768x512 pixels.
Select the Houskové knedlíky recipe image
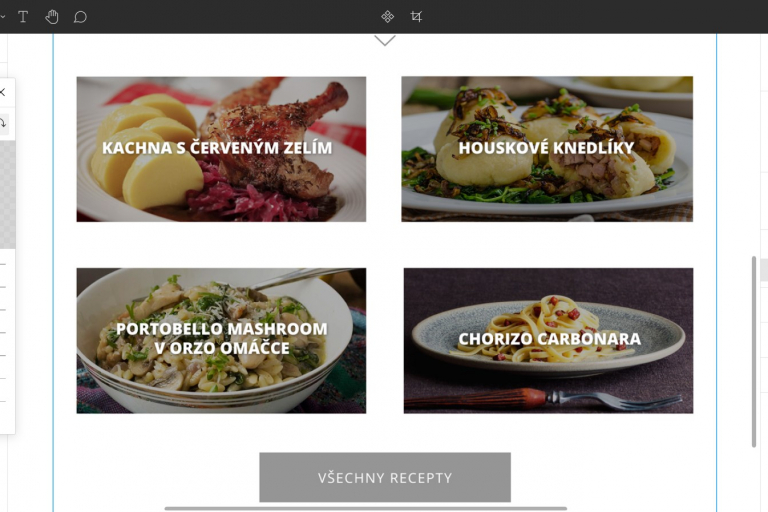point(547,149)
